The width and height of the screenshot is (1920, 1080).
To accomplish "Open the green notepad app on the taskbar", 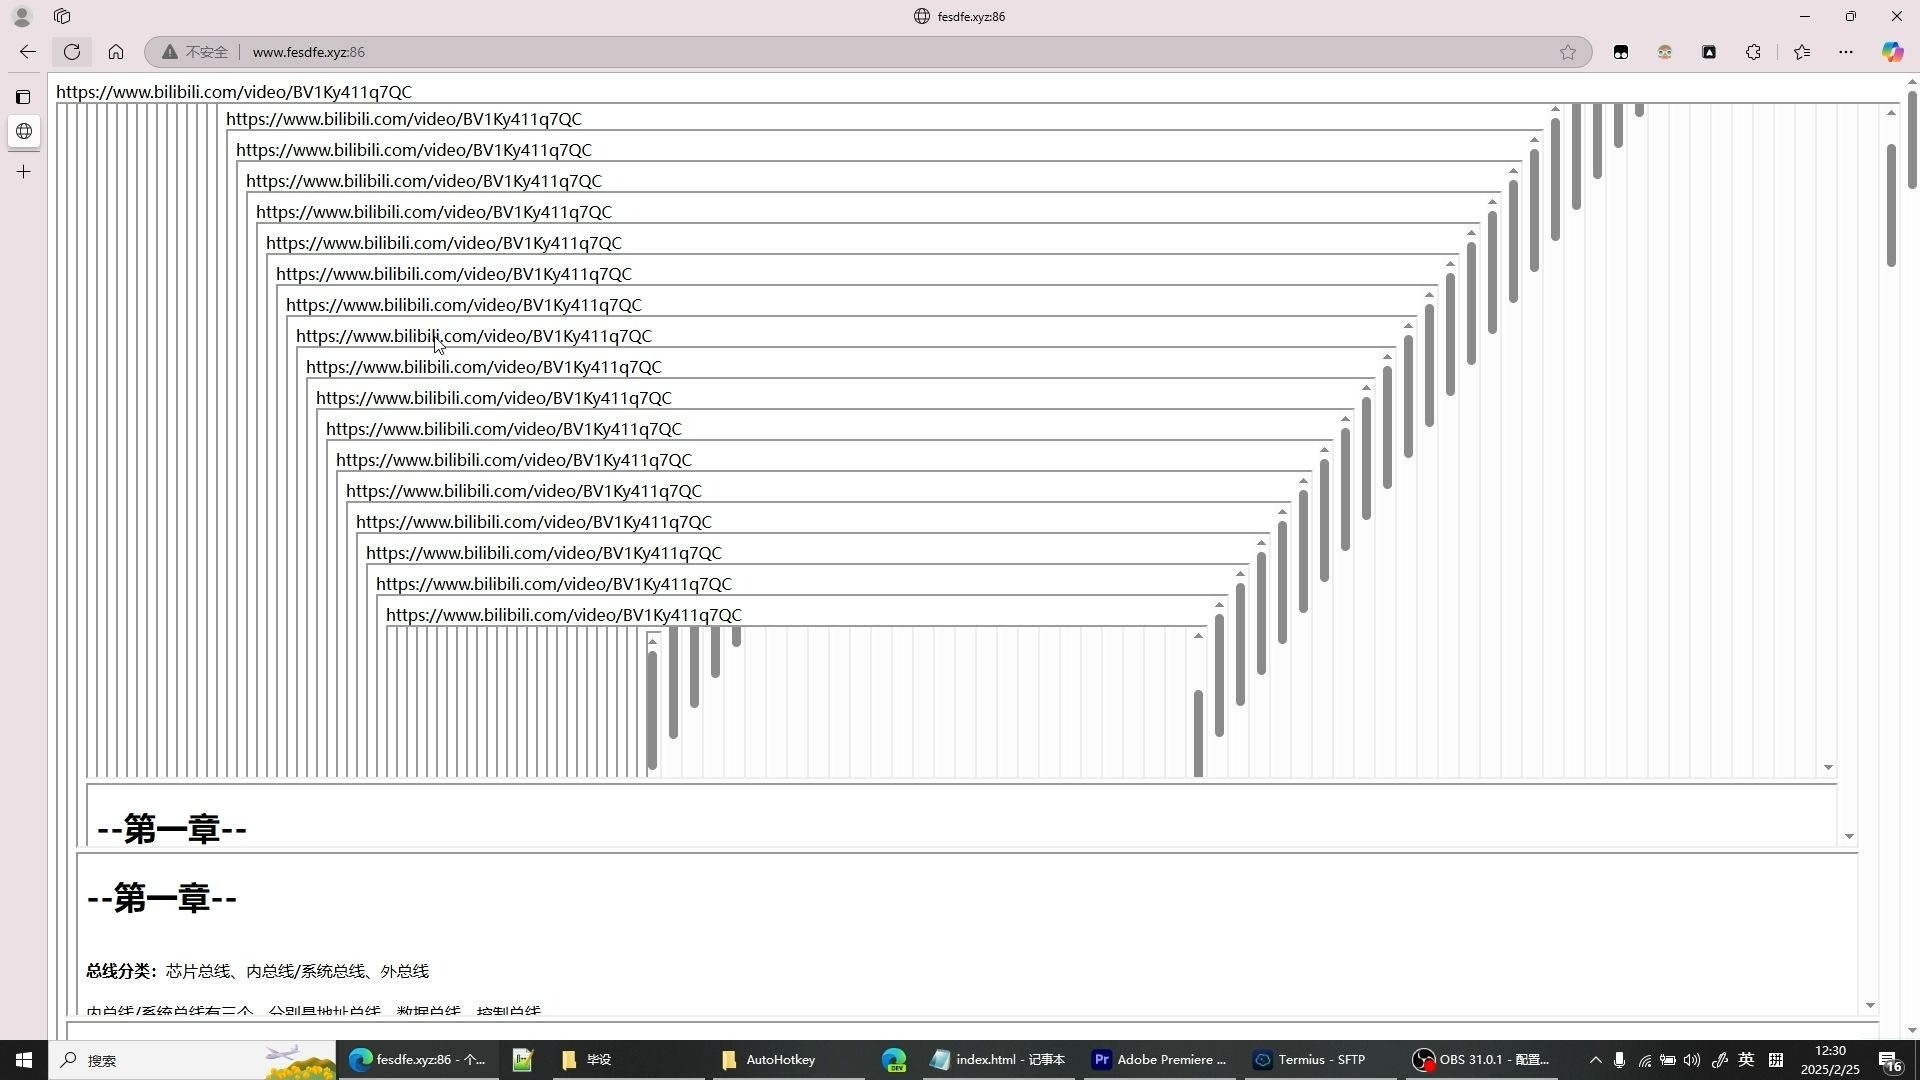I will click(523, 1060).
